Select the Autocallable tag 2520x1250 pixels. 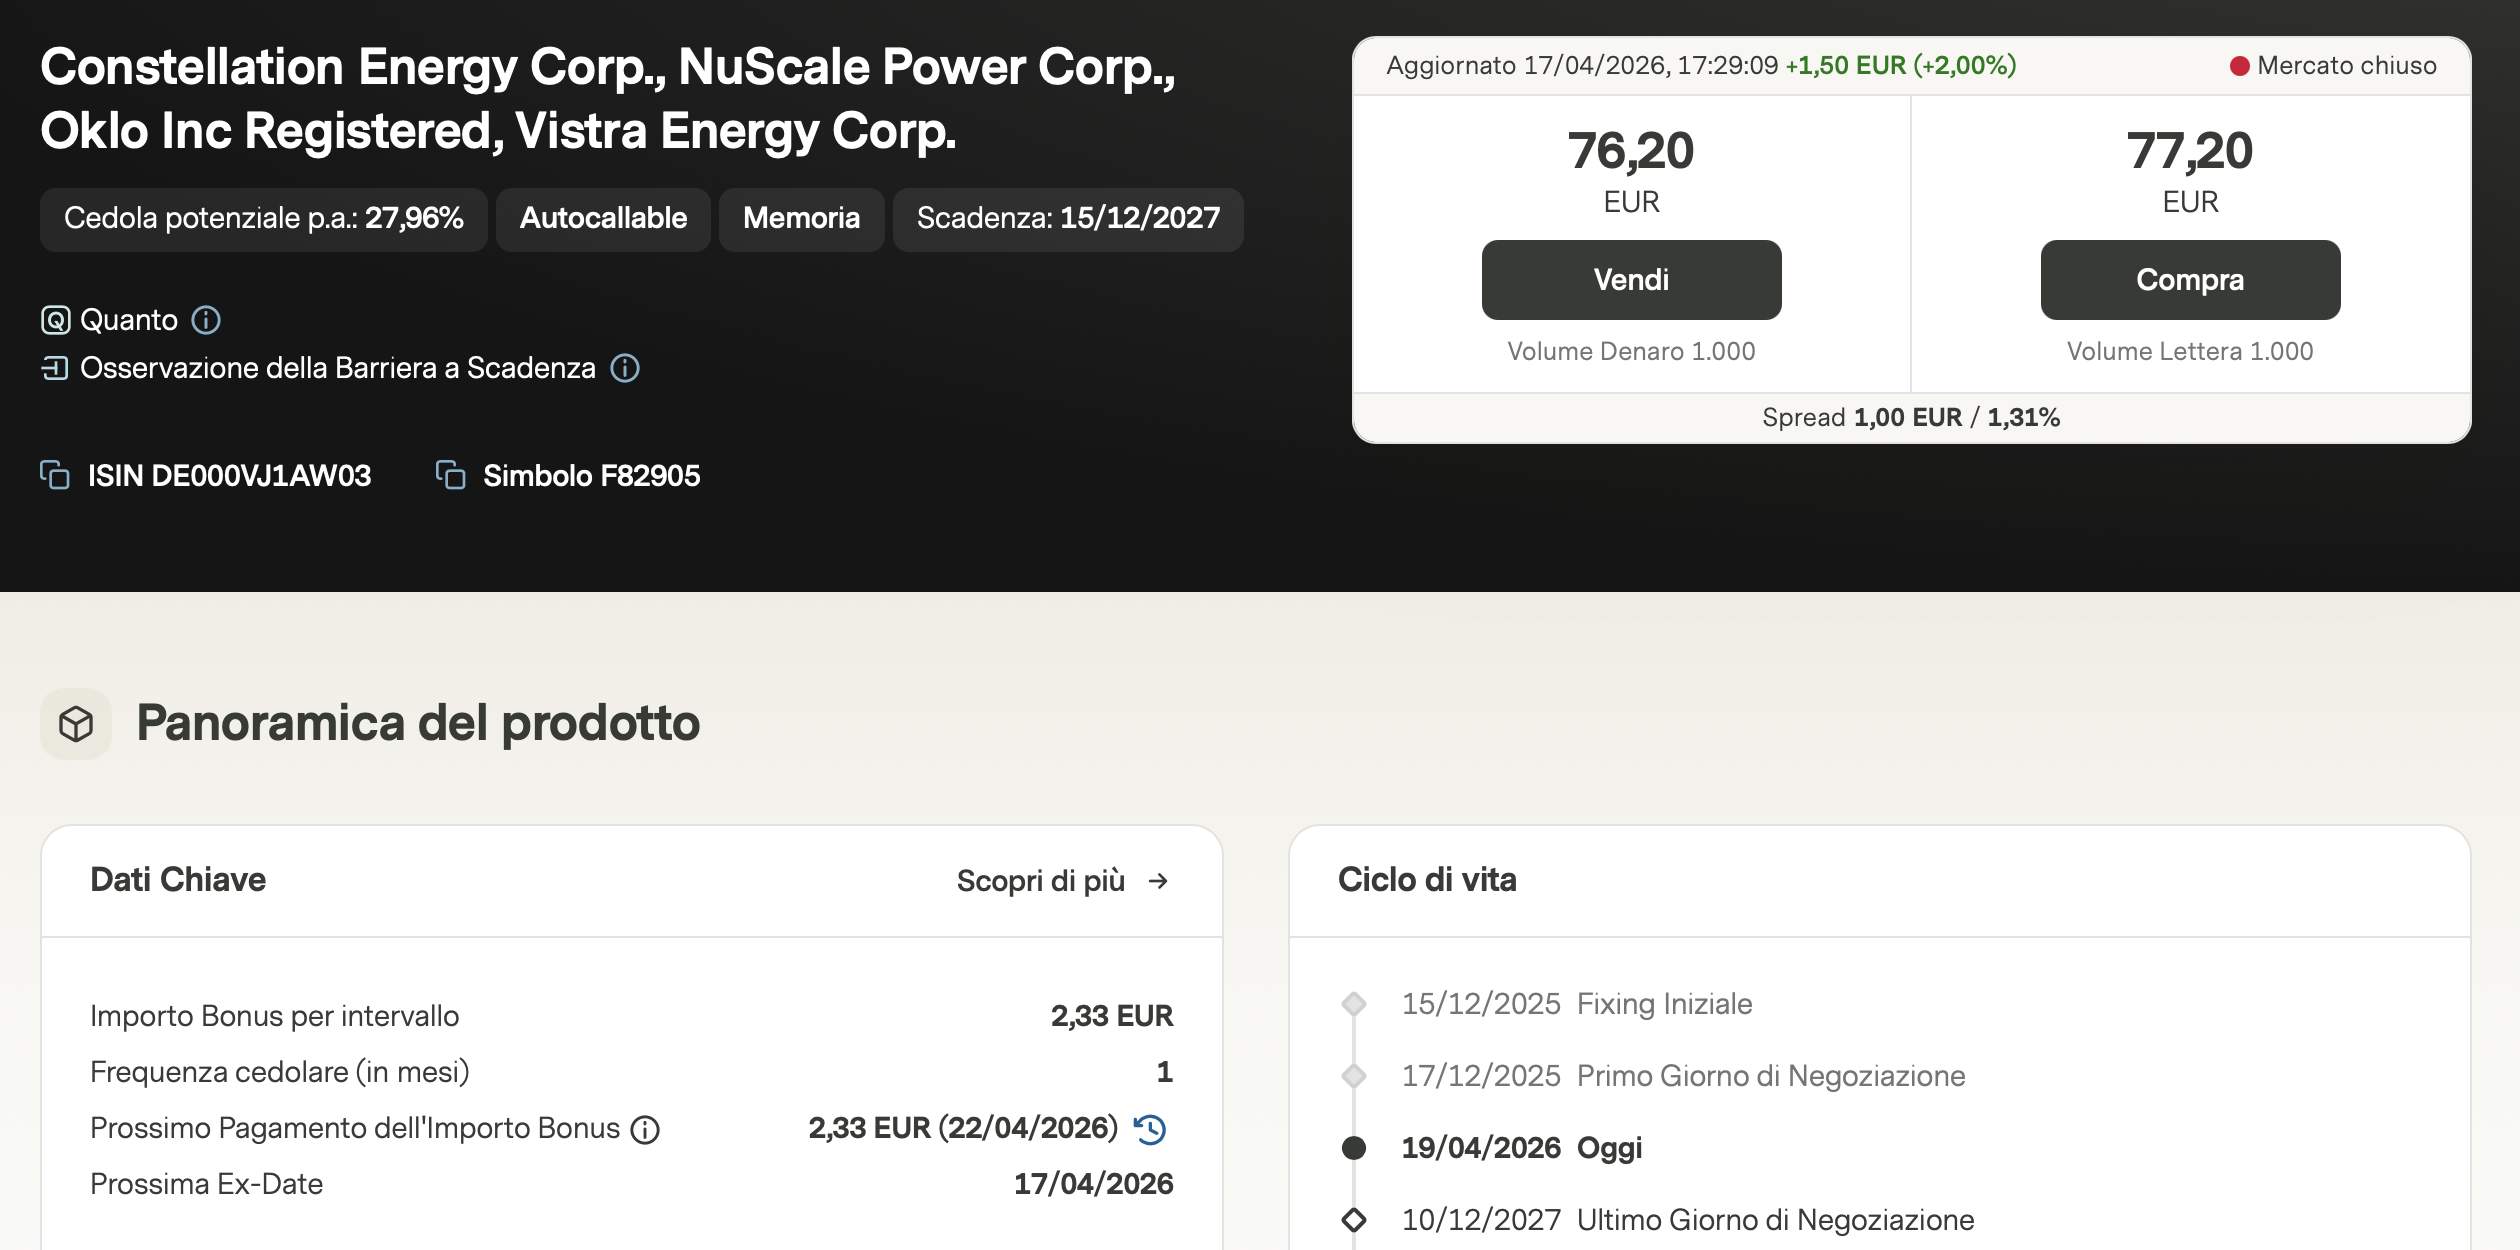603,219
